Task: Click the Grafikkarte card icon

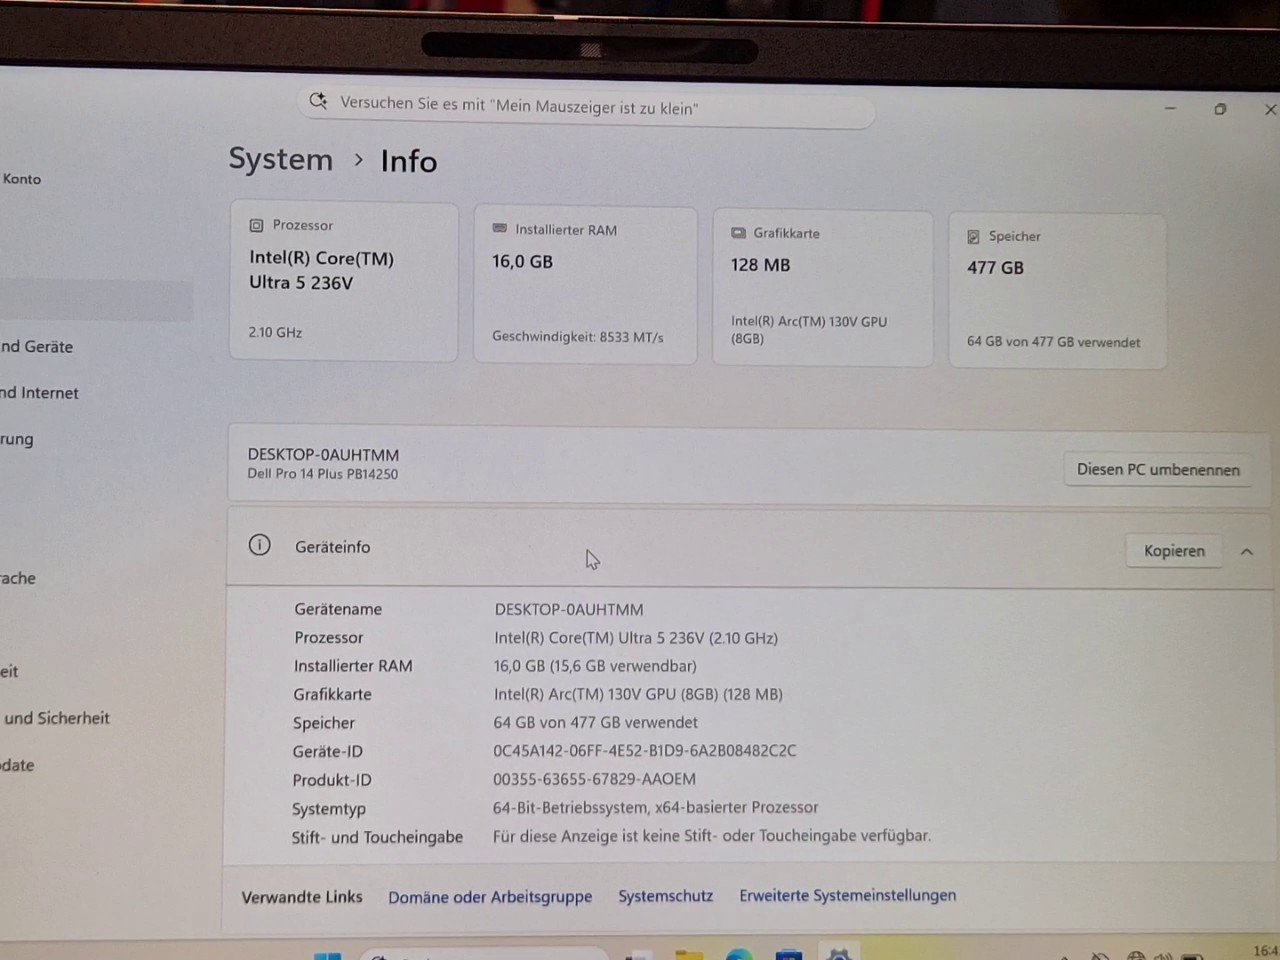Action: (x=738, y=233)
